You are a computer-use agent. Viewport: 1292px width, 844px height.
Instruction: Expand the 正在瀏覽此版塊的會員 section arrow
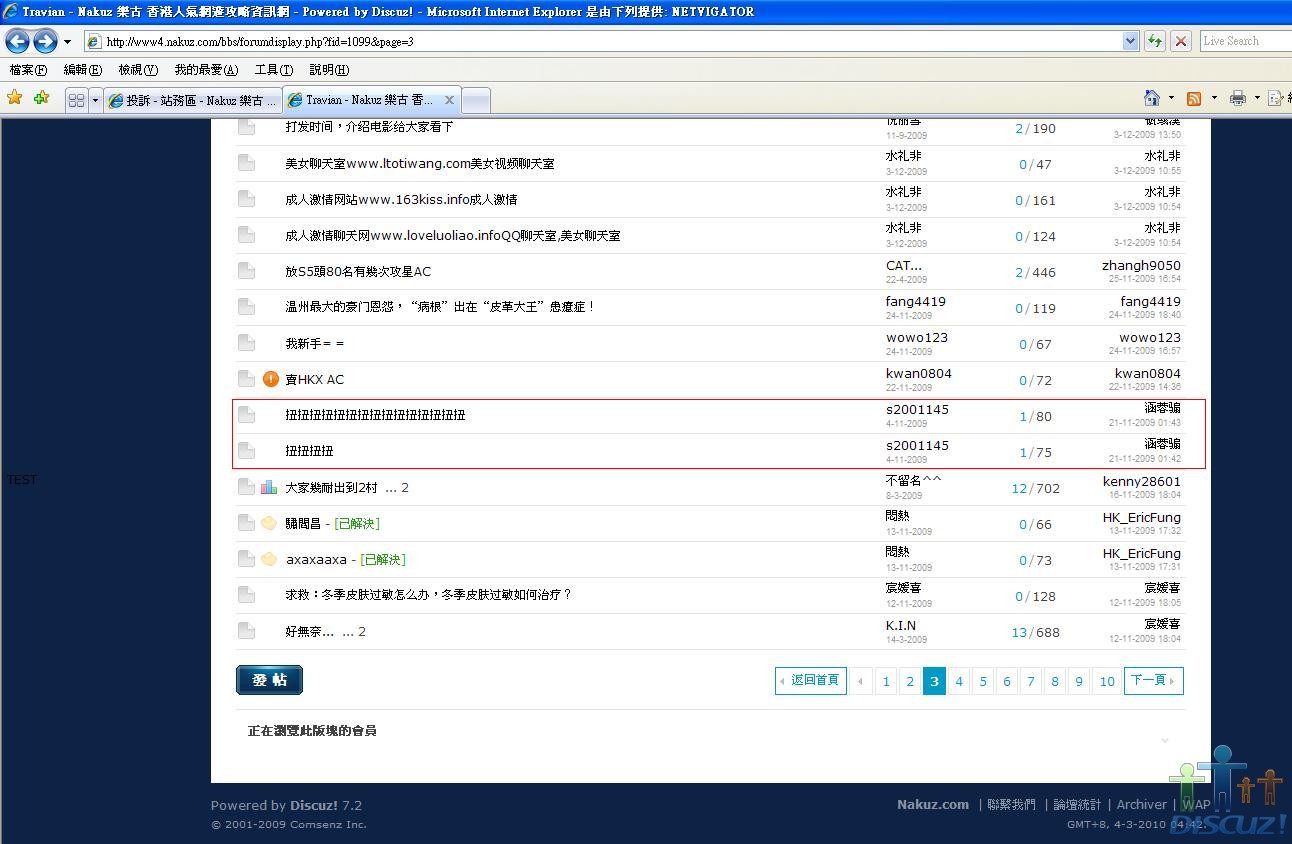(x=1165, y=740)
